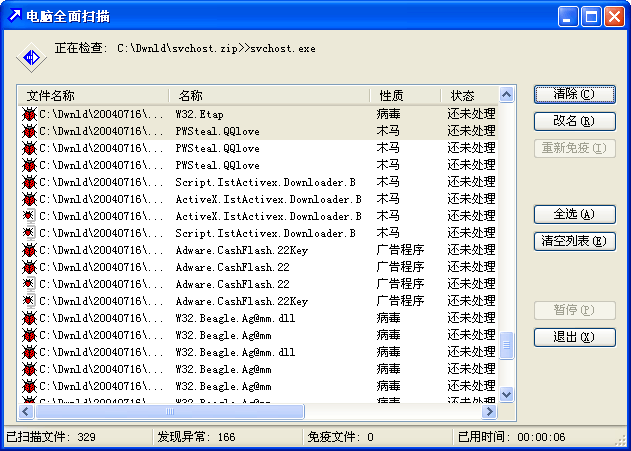Click bug icon of first W32.Beagle.Ag@mm.dll row
Image resolution: width=631 pixels, height=451 pixels.
[x=29, y=318]
